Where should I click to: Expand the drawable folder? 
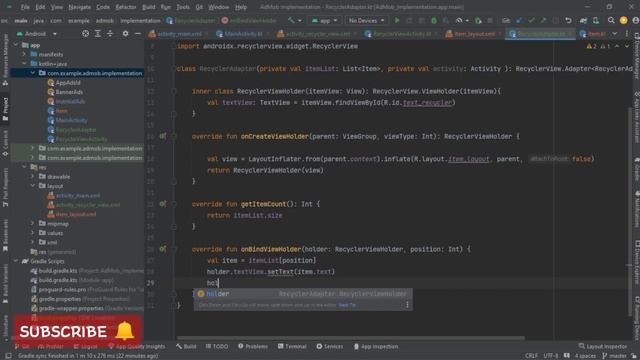click(x=33, y=176)
